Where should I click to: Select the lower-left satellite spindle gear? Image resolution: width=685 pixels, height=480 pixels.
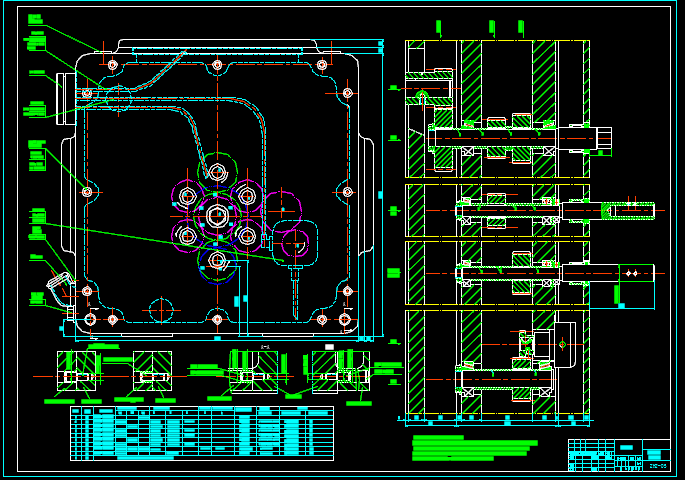[x=187, y=236]
